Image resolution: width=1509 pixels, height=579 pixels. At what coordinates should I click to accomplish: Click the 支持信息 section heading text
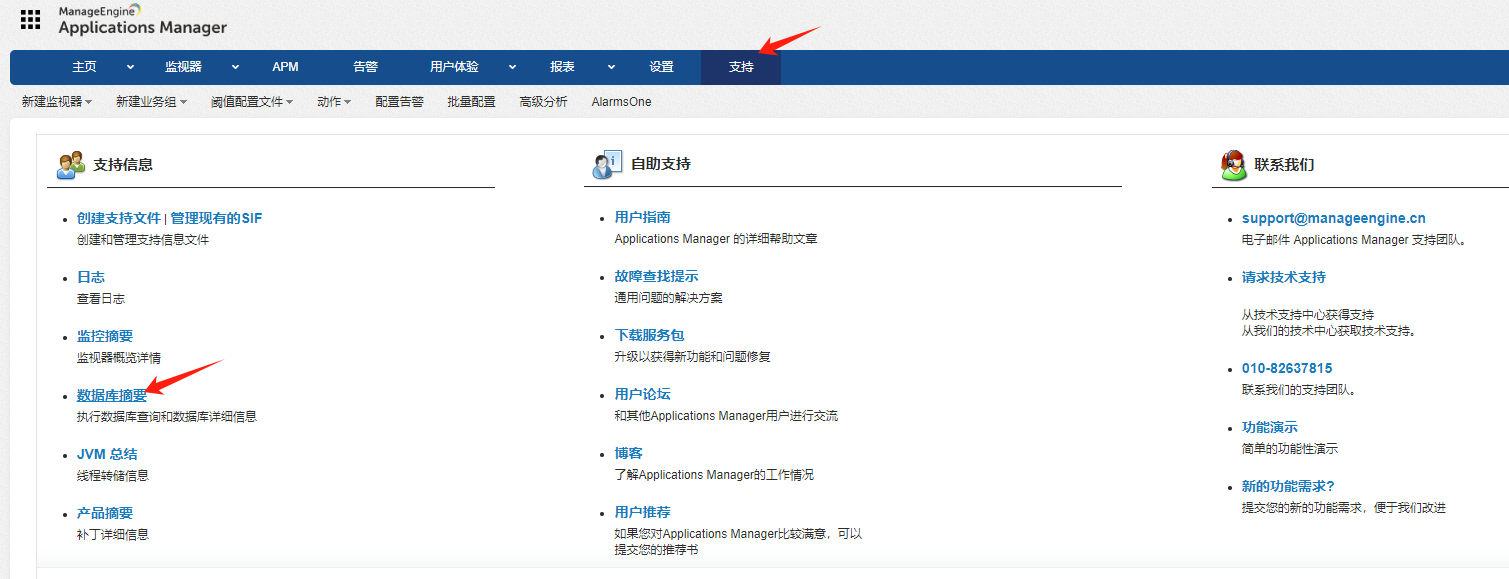(123, 164)
